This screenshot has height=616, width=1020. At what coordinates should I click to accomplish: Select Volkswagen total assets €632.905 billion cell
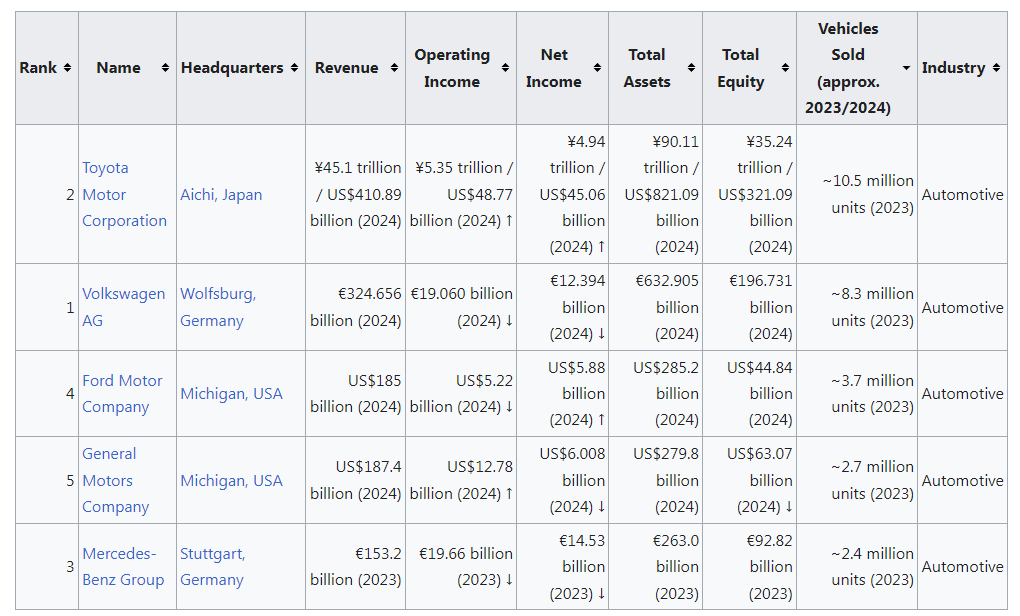(656, 307)
